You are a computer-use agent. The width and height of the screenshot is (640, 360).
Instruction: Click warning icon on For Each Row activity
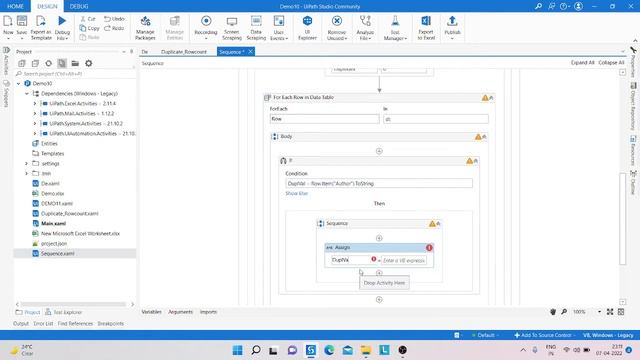click(485, 98)
